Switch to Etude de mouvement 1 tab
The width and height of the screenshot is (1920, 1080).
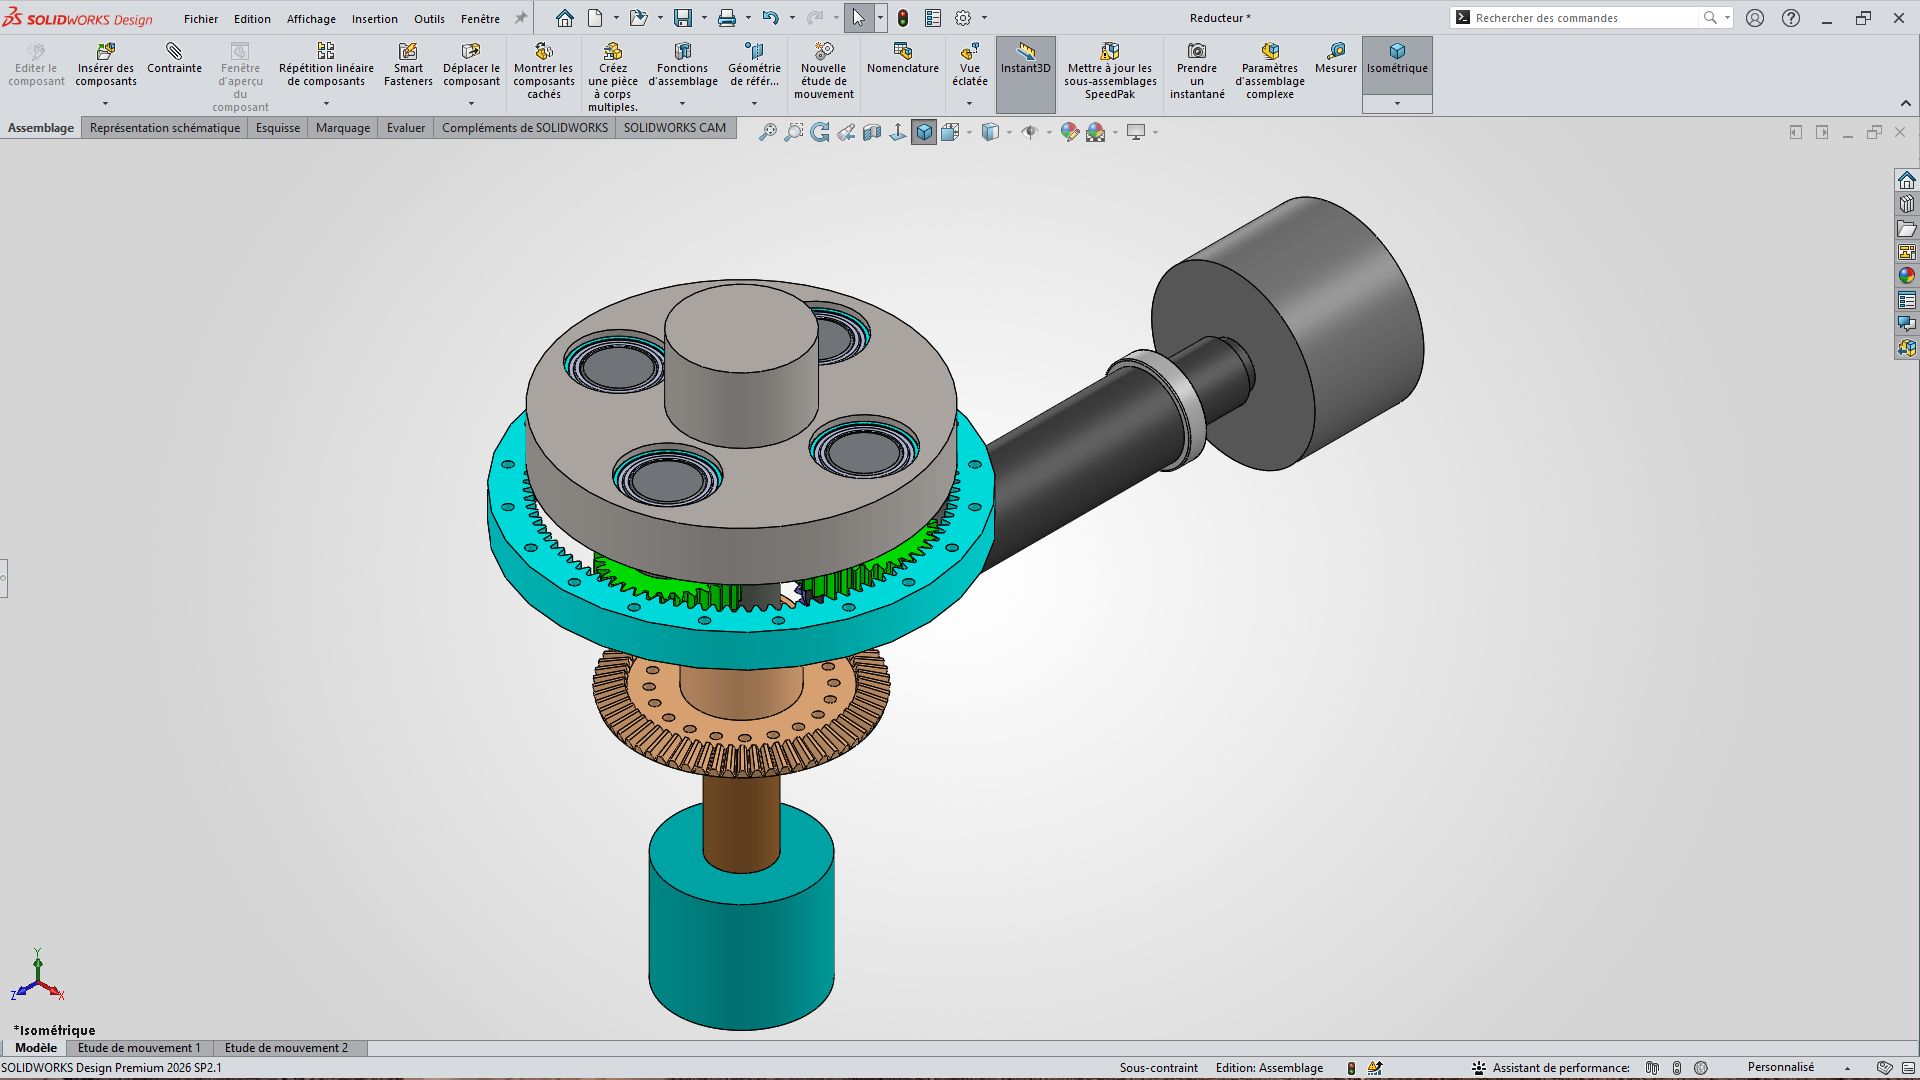[139, 1048]
